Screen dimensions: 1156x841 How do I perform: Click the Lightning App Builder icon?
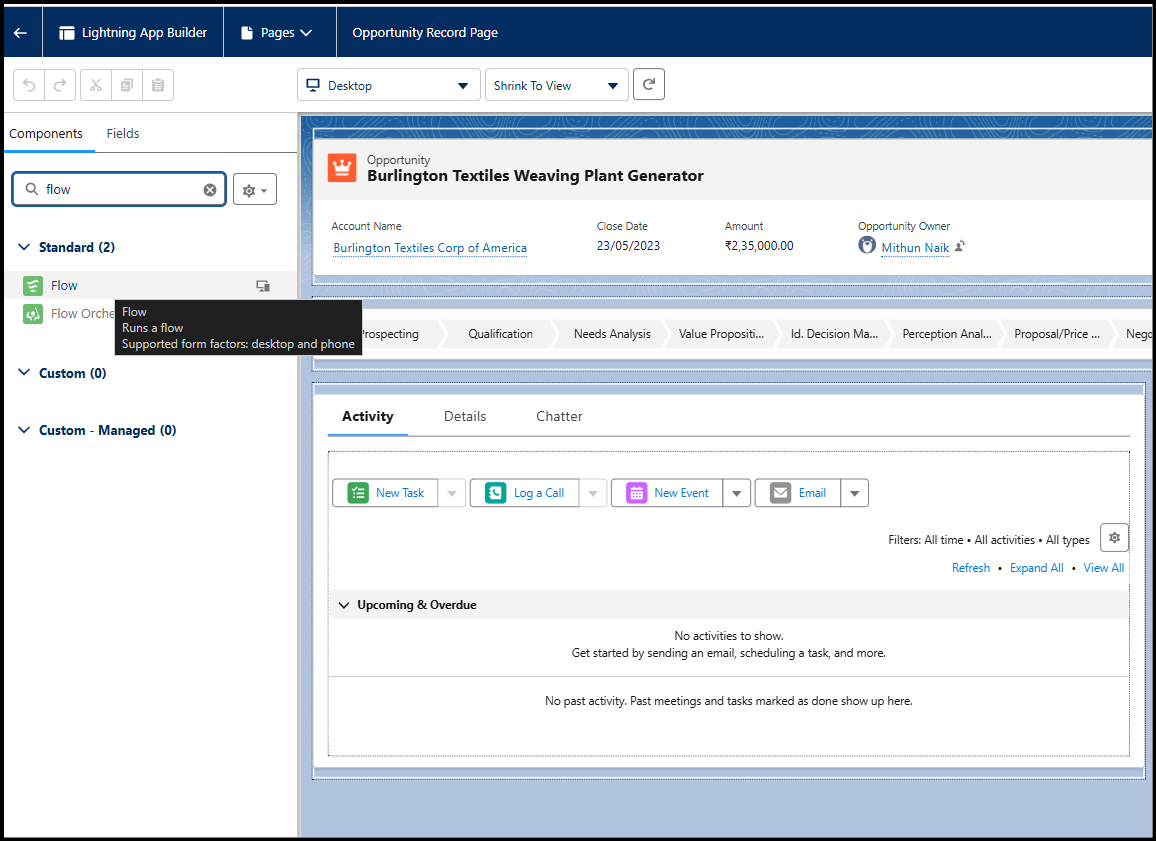pyautogui.click(x=67, y=32)
